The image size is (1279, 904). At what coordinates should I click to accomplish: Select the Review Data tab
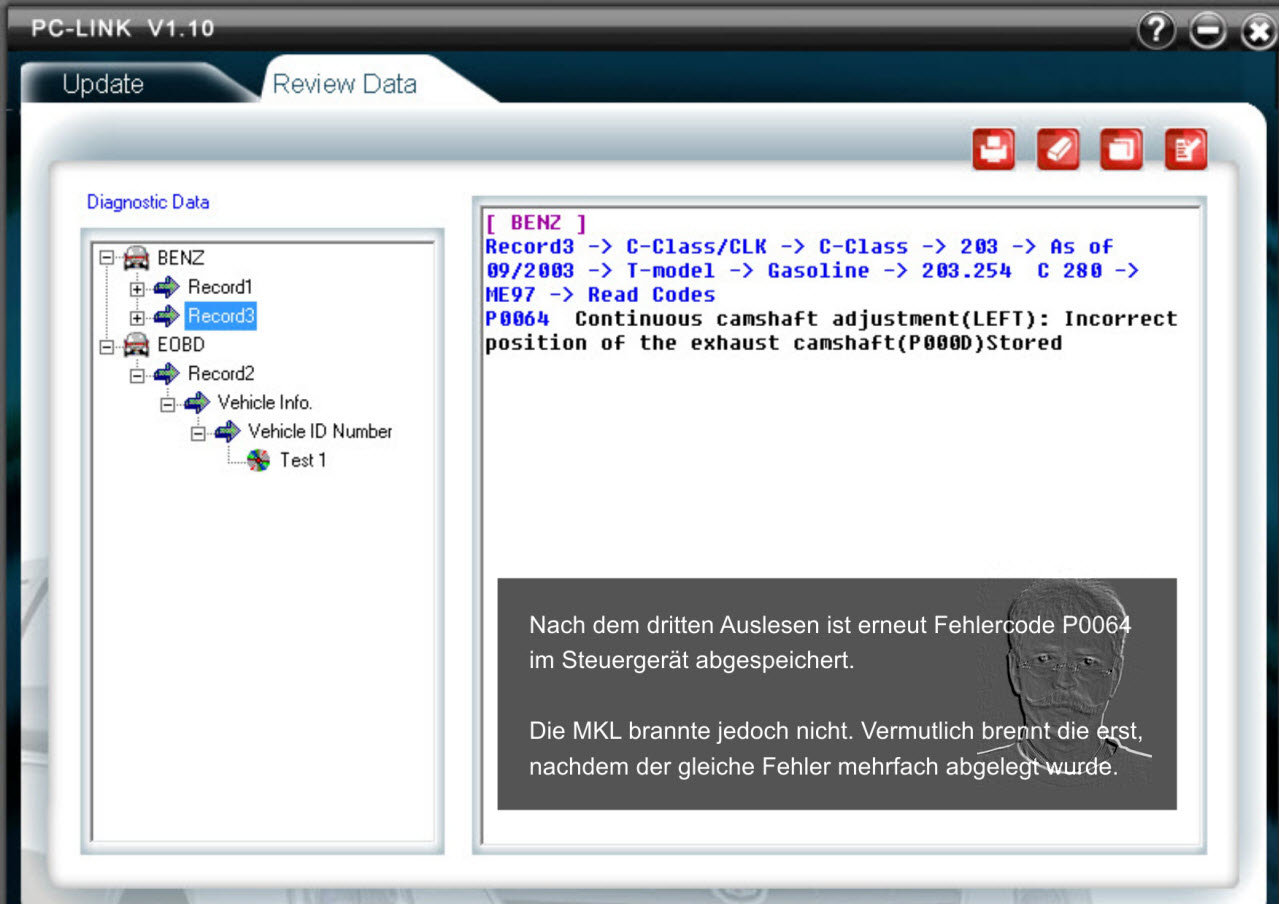coord(345,84)
